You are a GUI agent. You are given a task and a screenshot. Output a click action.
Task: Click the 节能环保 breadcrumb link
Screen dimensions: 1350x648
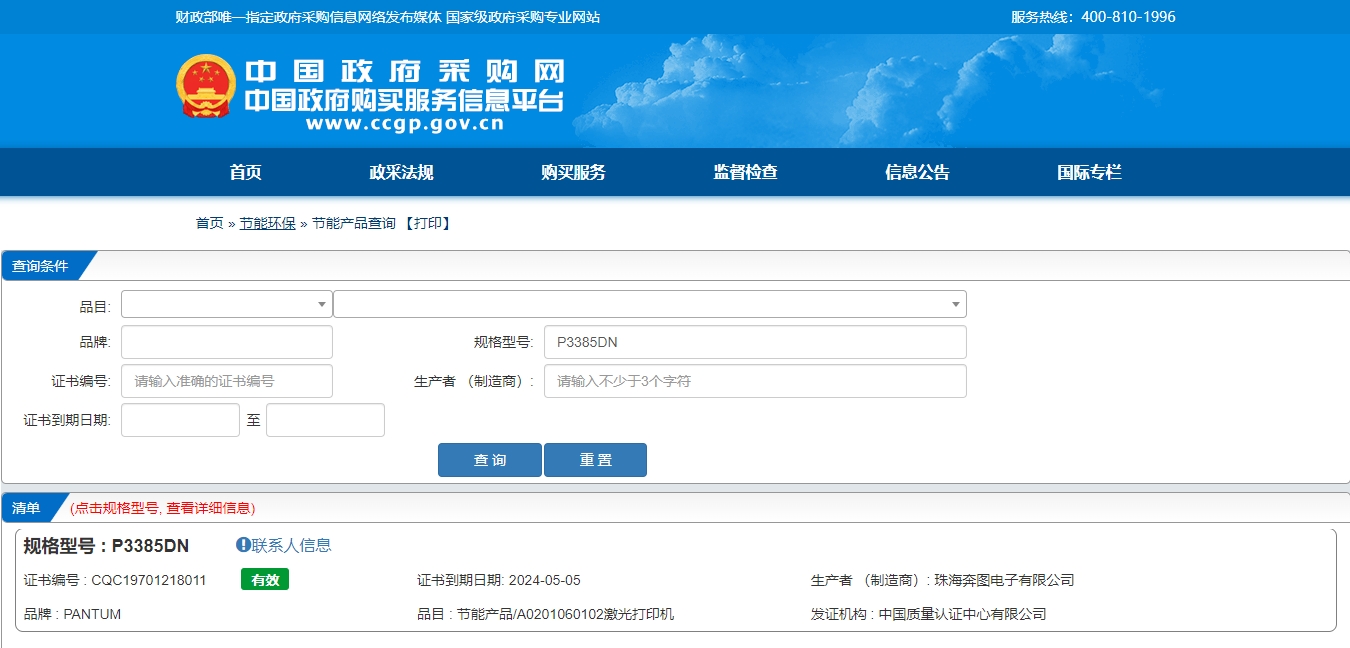tap(267, 223)
